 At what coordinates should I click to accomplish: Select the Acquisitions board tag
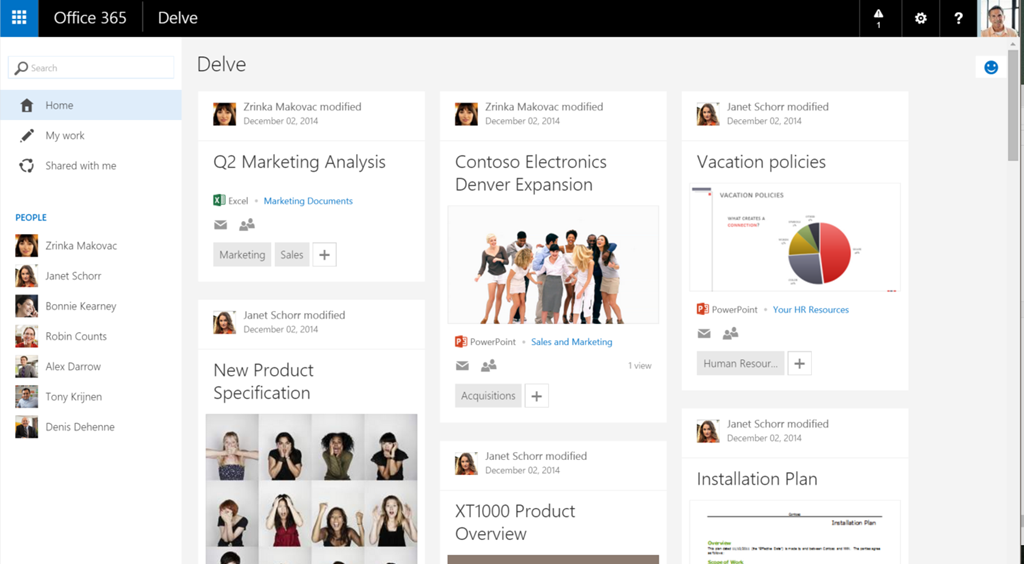488,396
